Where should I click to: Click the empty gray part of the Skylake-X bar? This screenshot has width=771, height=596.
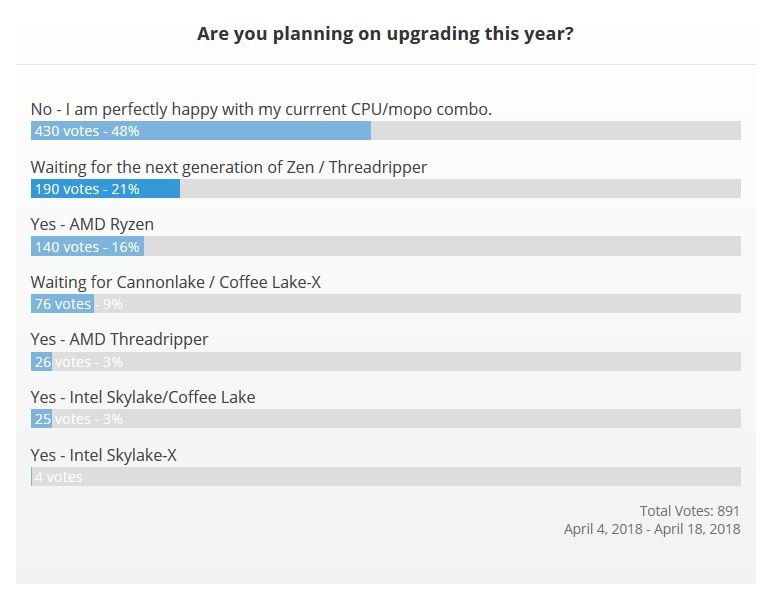coord(386,477)
